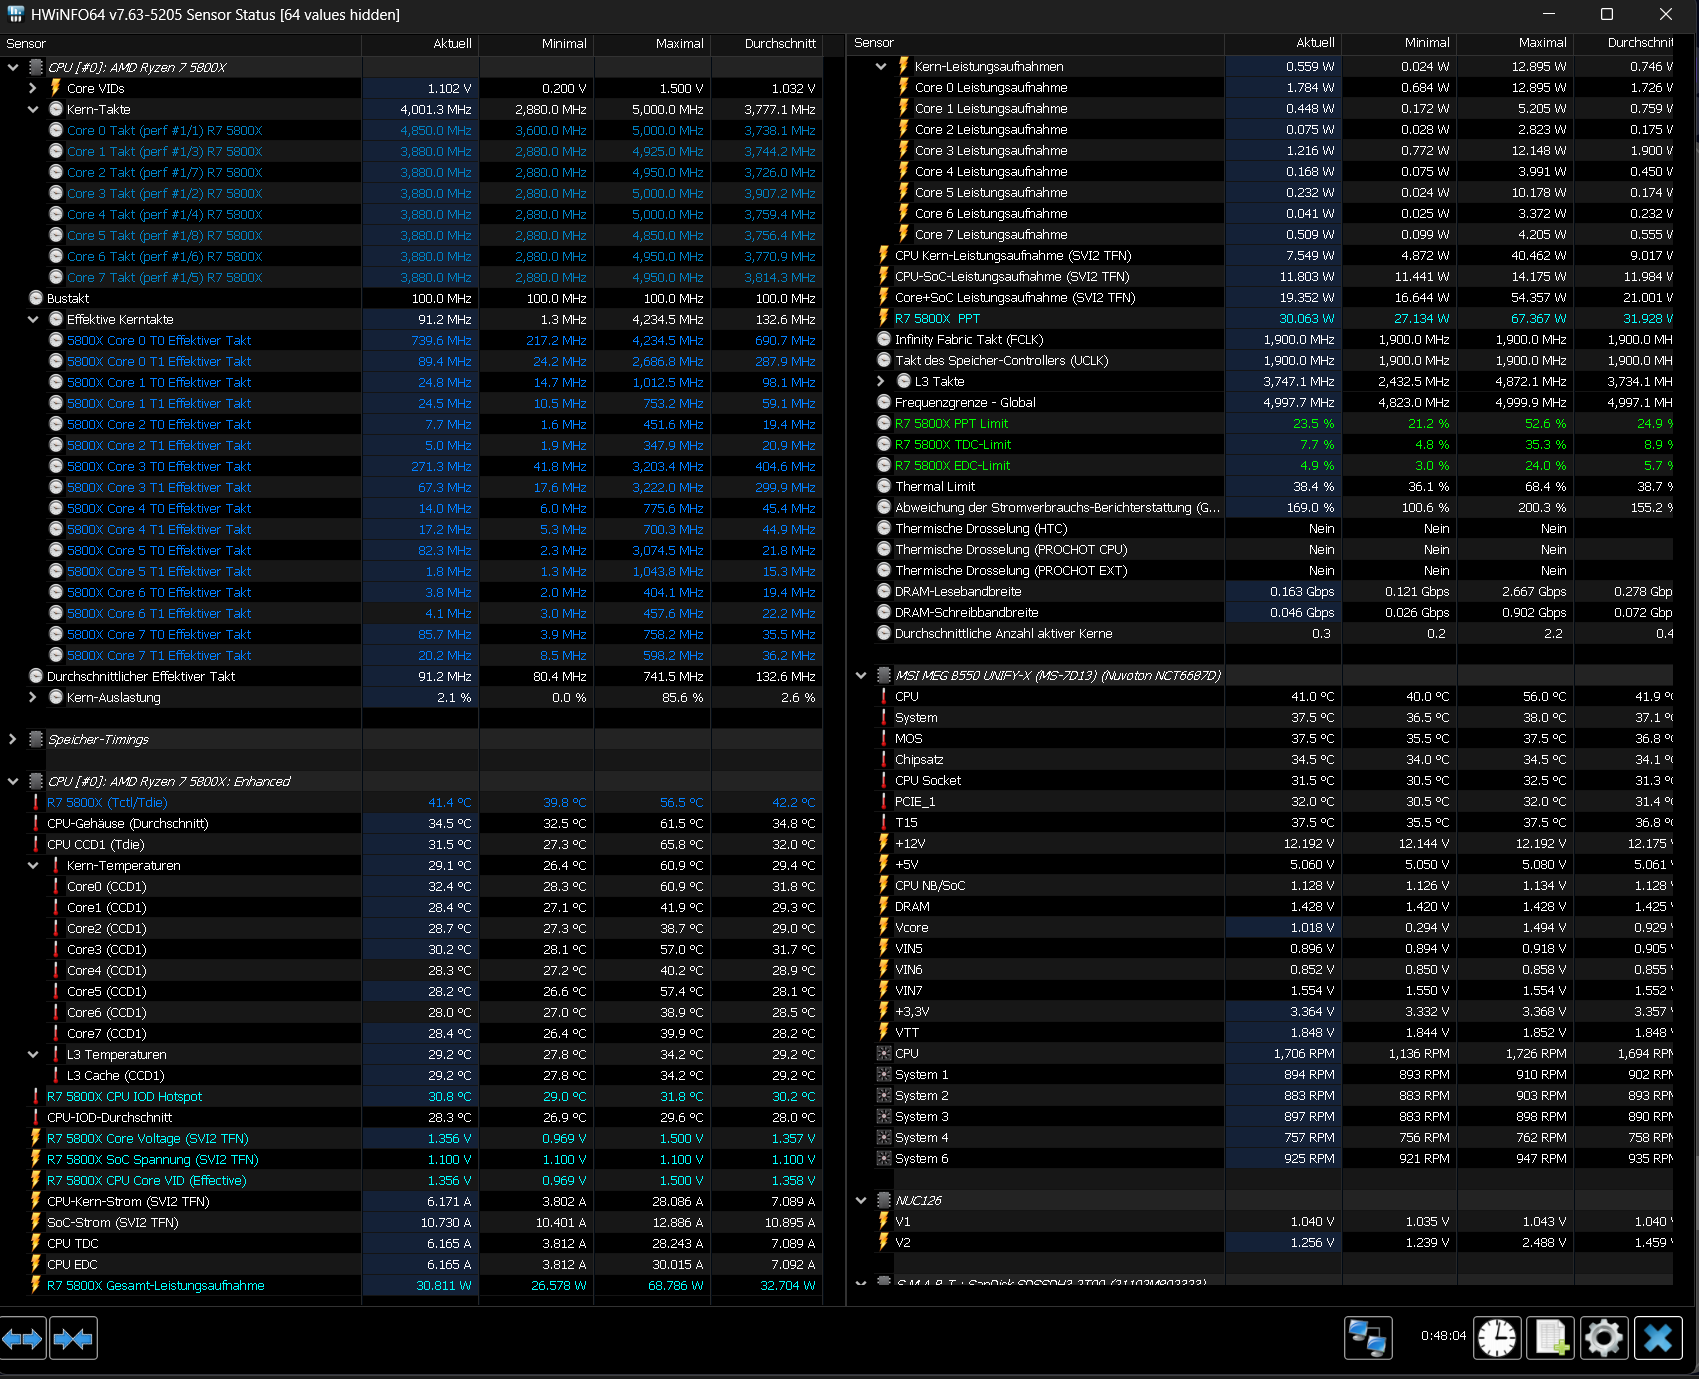Reset sensor min/max with the clock icon
Viewport: 1699px width, 1379px height.
1497,1338
